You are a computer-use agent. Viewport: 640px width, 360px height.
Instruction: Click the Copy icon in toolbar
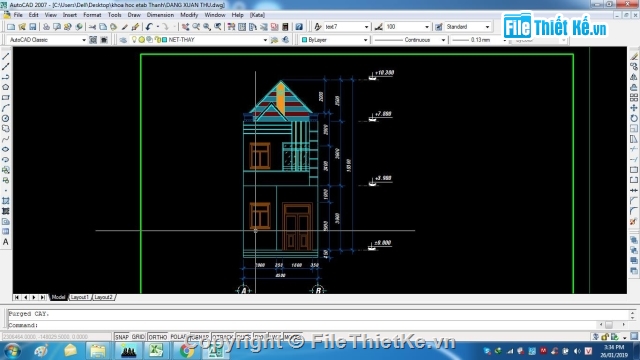pyautogui.click(x=103, y=27)
